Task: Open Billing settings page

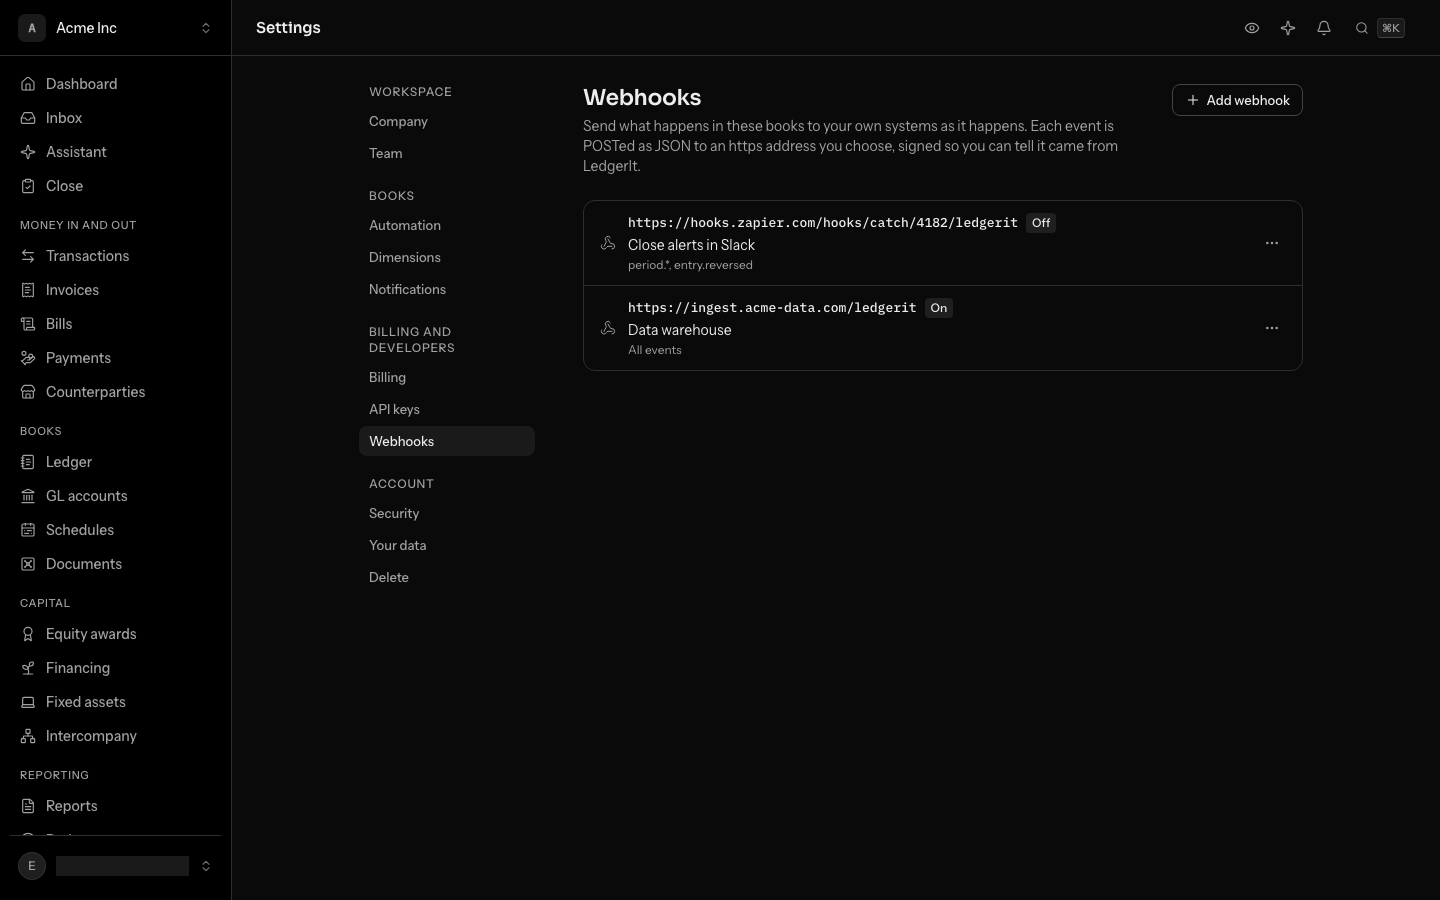Action: pyautogui.click(x=447, y=377)
